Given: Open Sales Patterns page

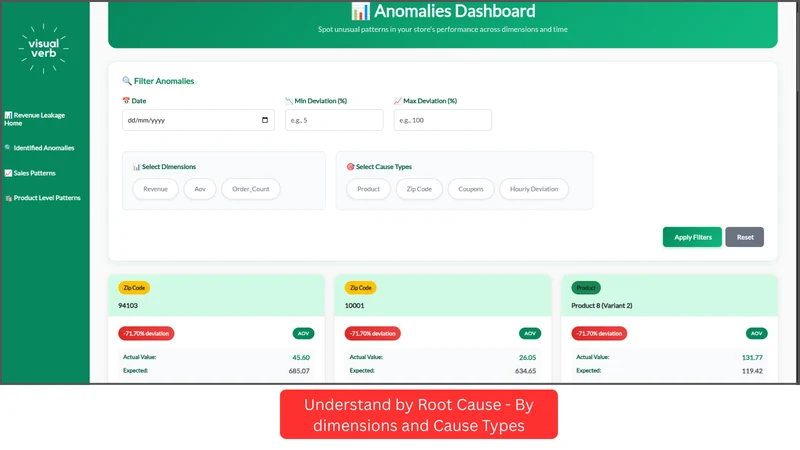Looking at the screenshot, I should pyautogui.click(x=30, y=173).
